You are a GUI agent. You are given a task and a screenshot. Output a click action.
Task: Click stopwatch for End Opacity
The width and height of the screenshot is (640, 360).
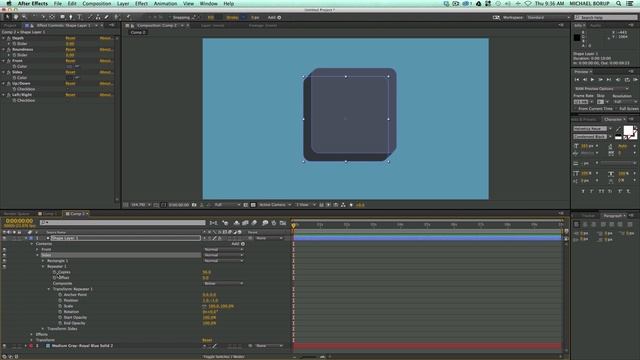[60, 323]
